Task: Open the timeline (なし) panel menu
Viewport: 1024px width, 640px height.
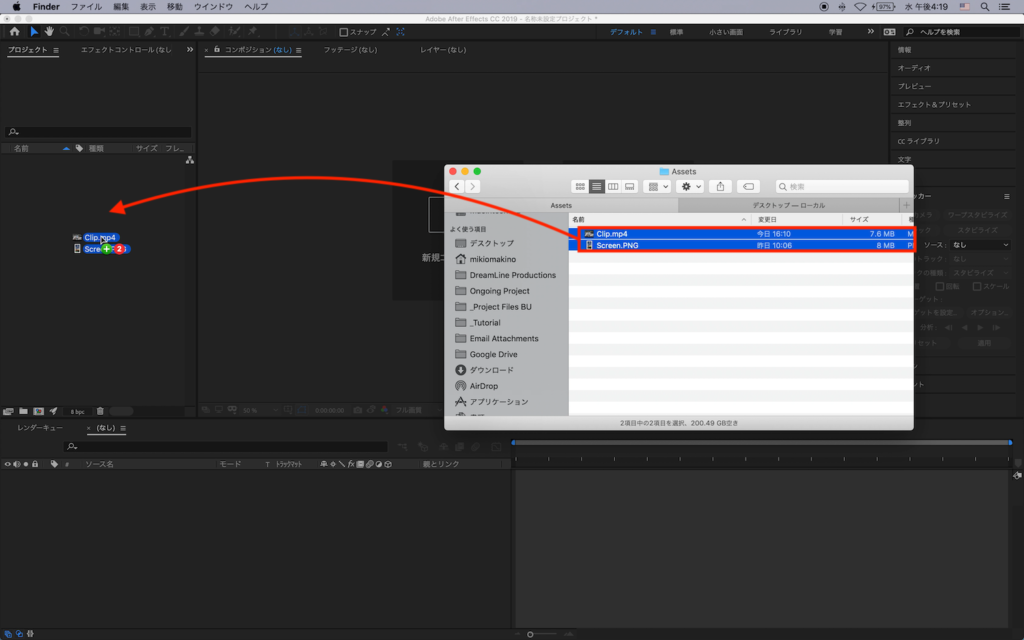Action: click(x=123, y=428)
